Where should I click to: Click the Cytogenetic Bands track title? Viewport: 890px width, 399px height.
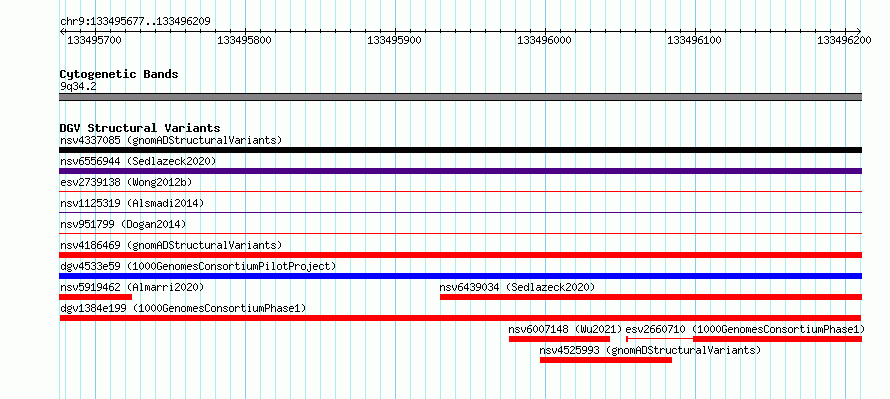click(119, 74)
